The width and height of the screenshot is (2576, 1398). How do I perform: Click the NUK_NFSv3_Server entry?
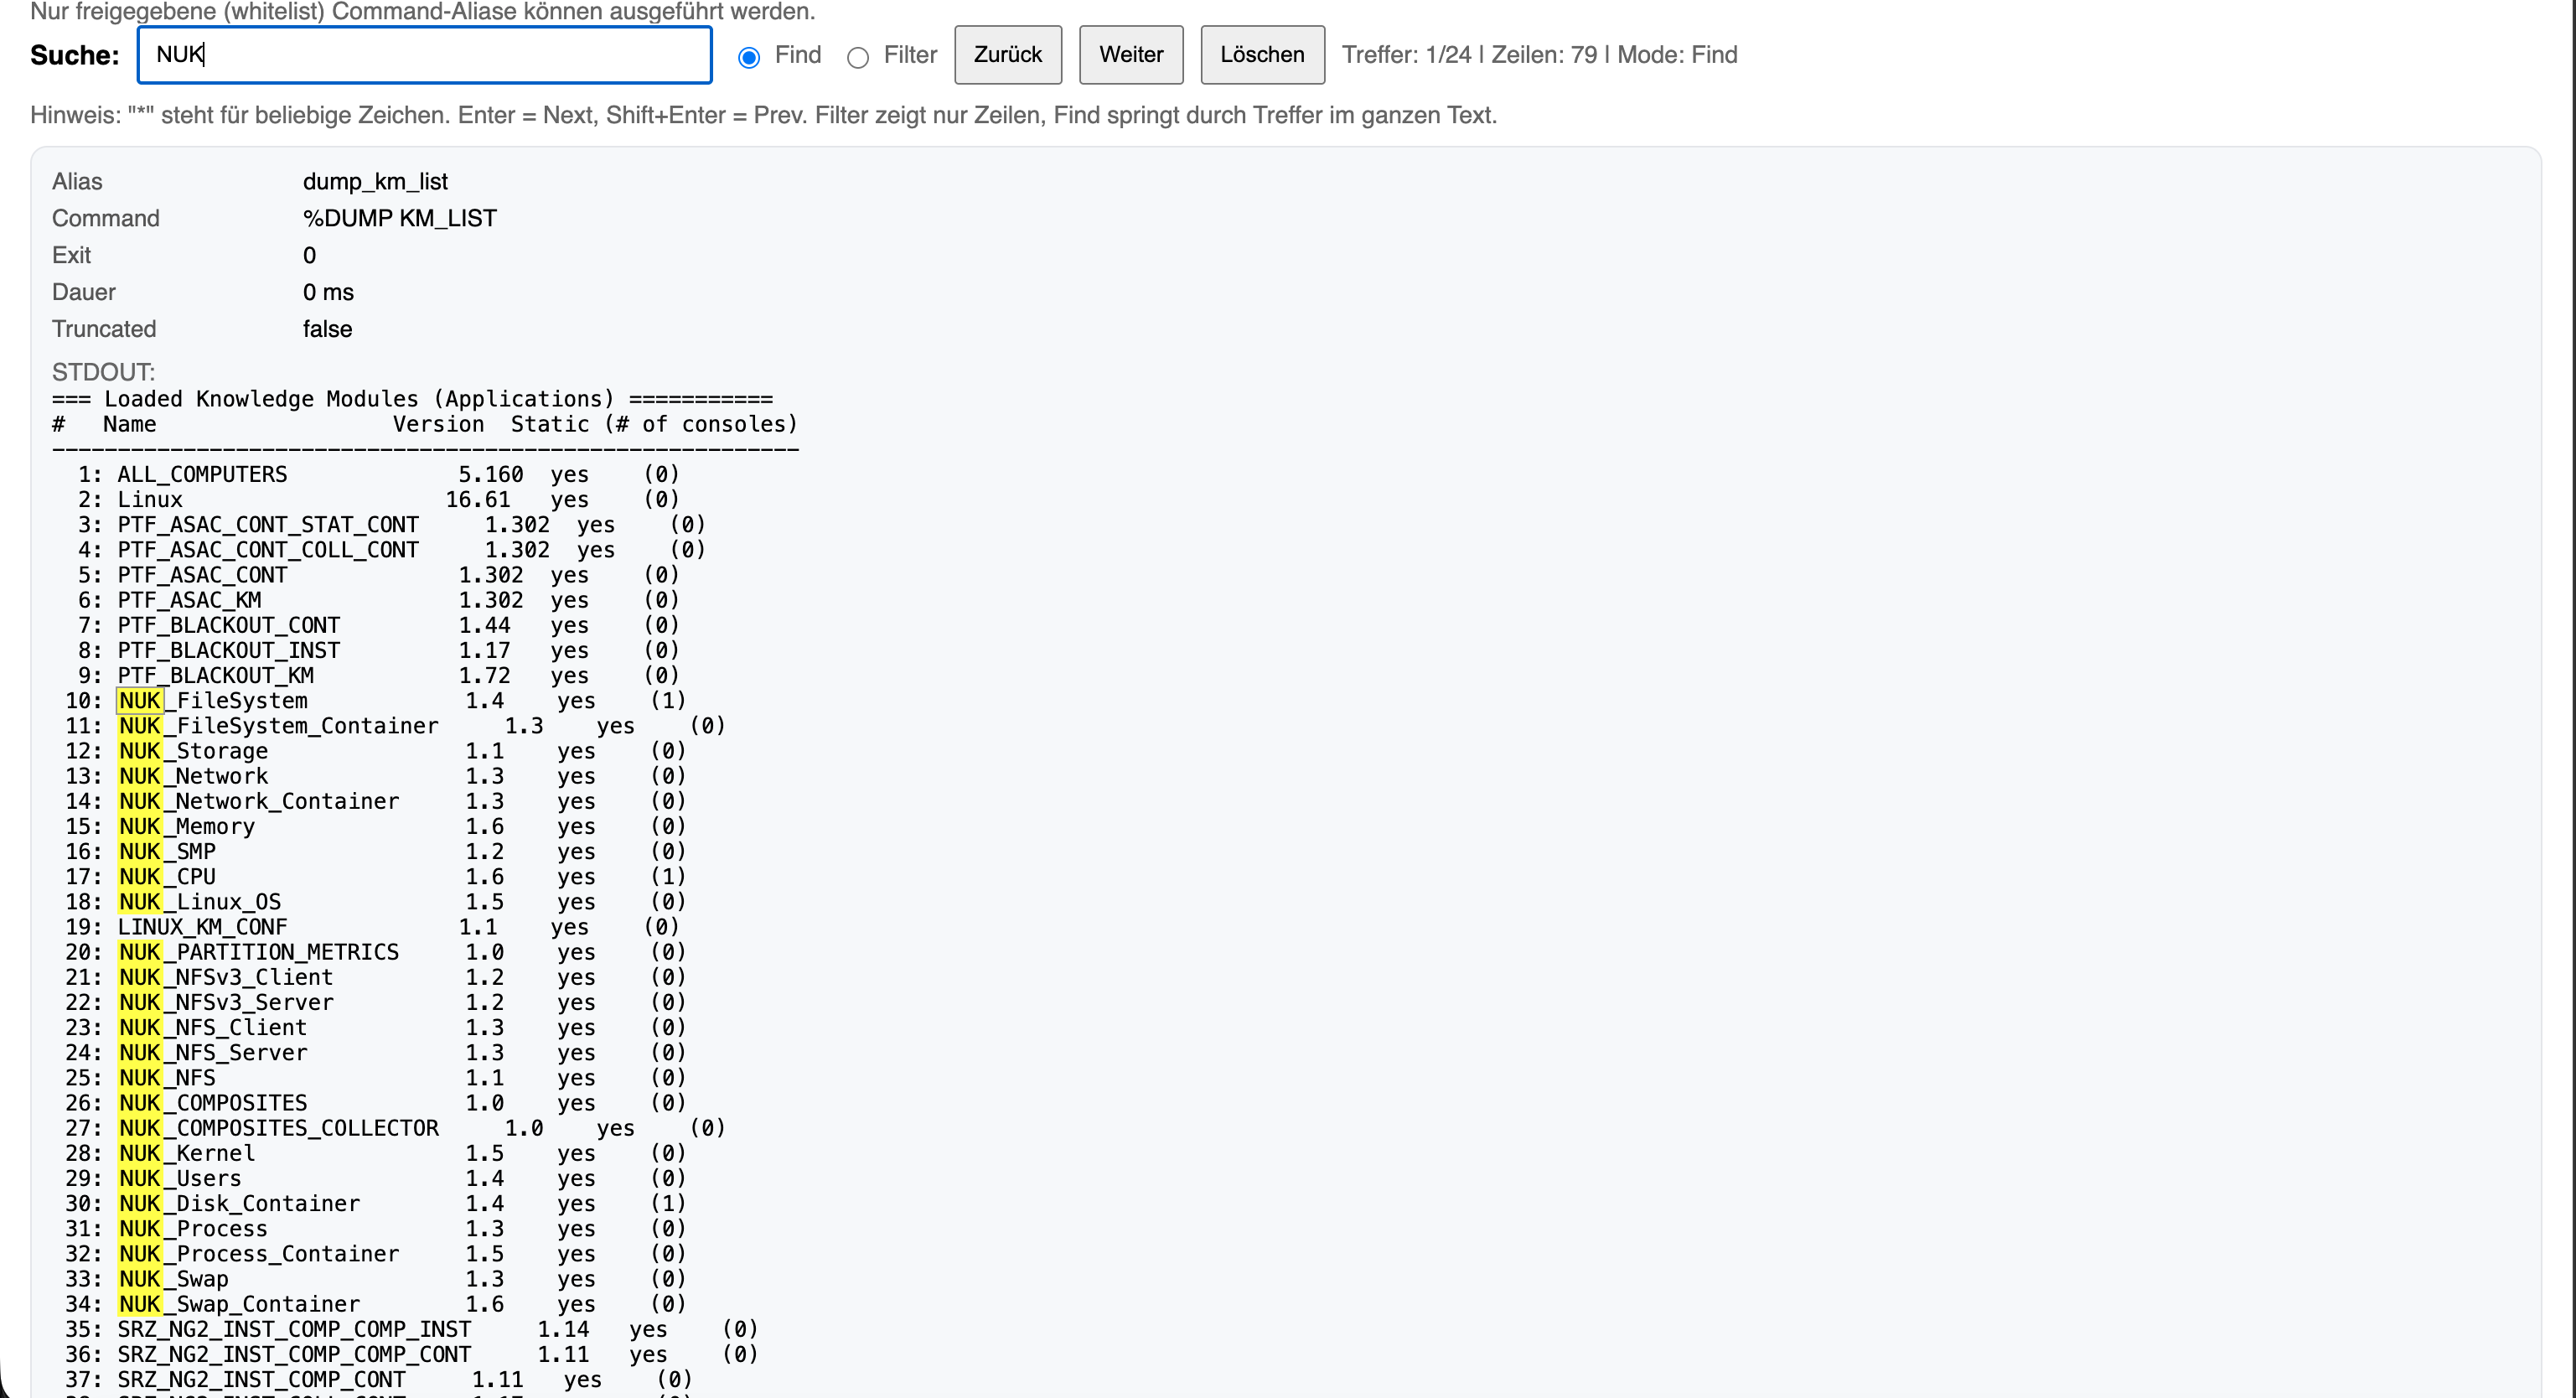click(226, 1002)
